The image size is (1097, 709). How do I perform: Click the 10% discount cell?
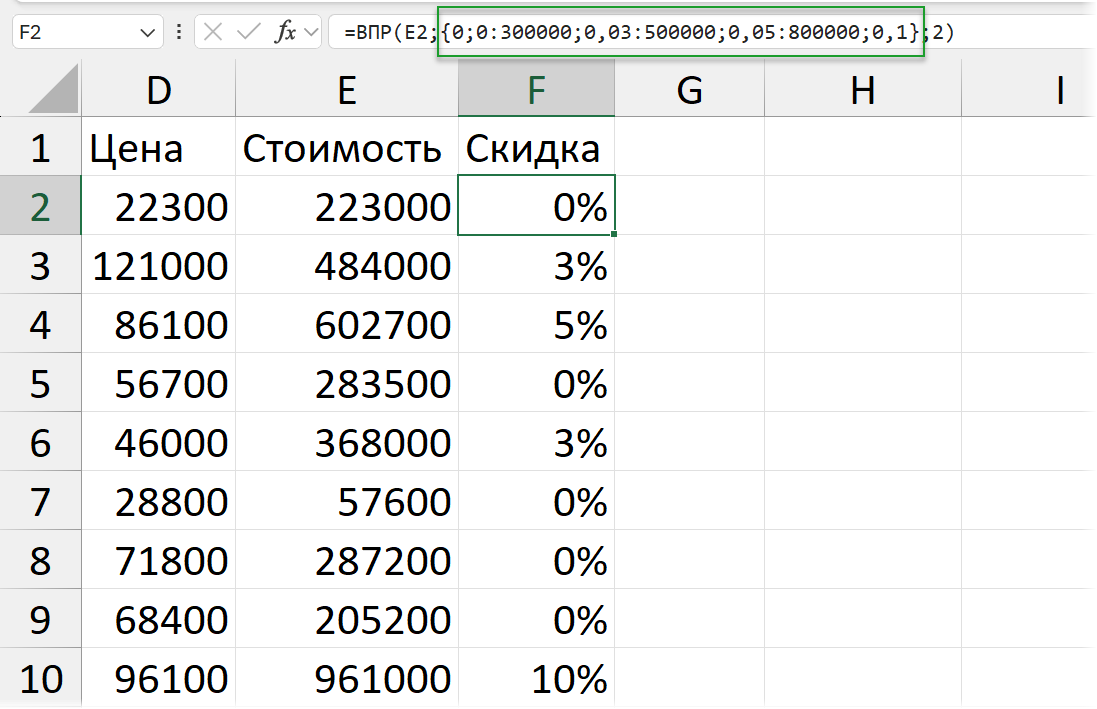(x=537, y=678)
